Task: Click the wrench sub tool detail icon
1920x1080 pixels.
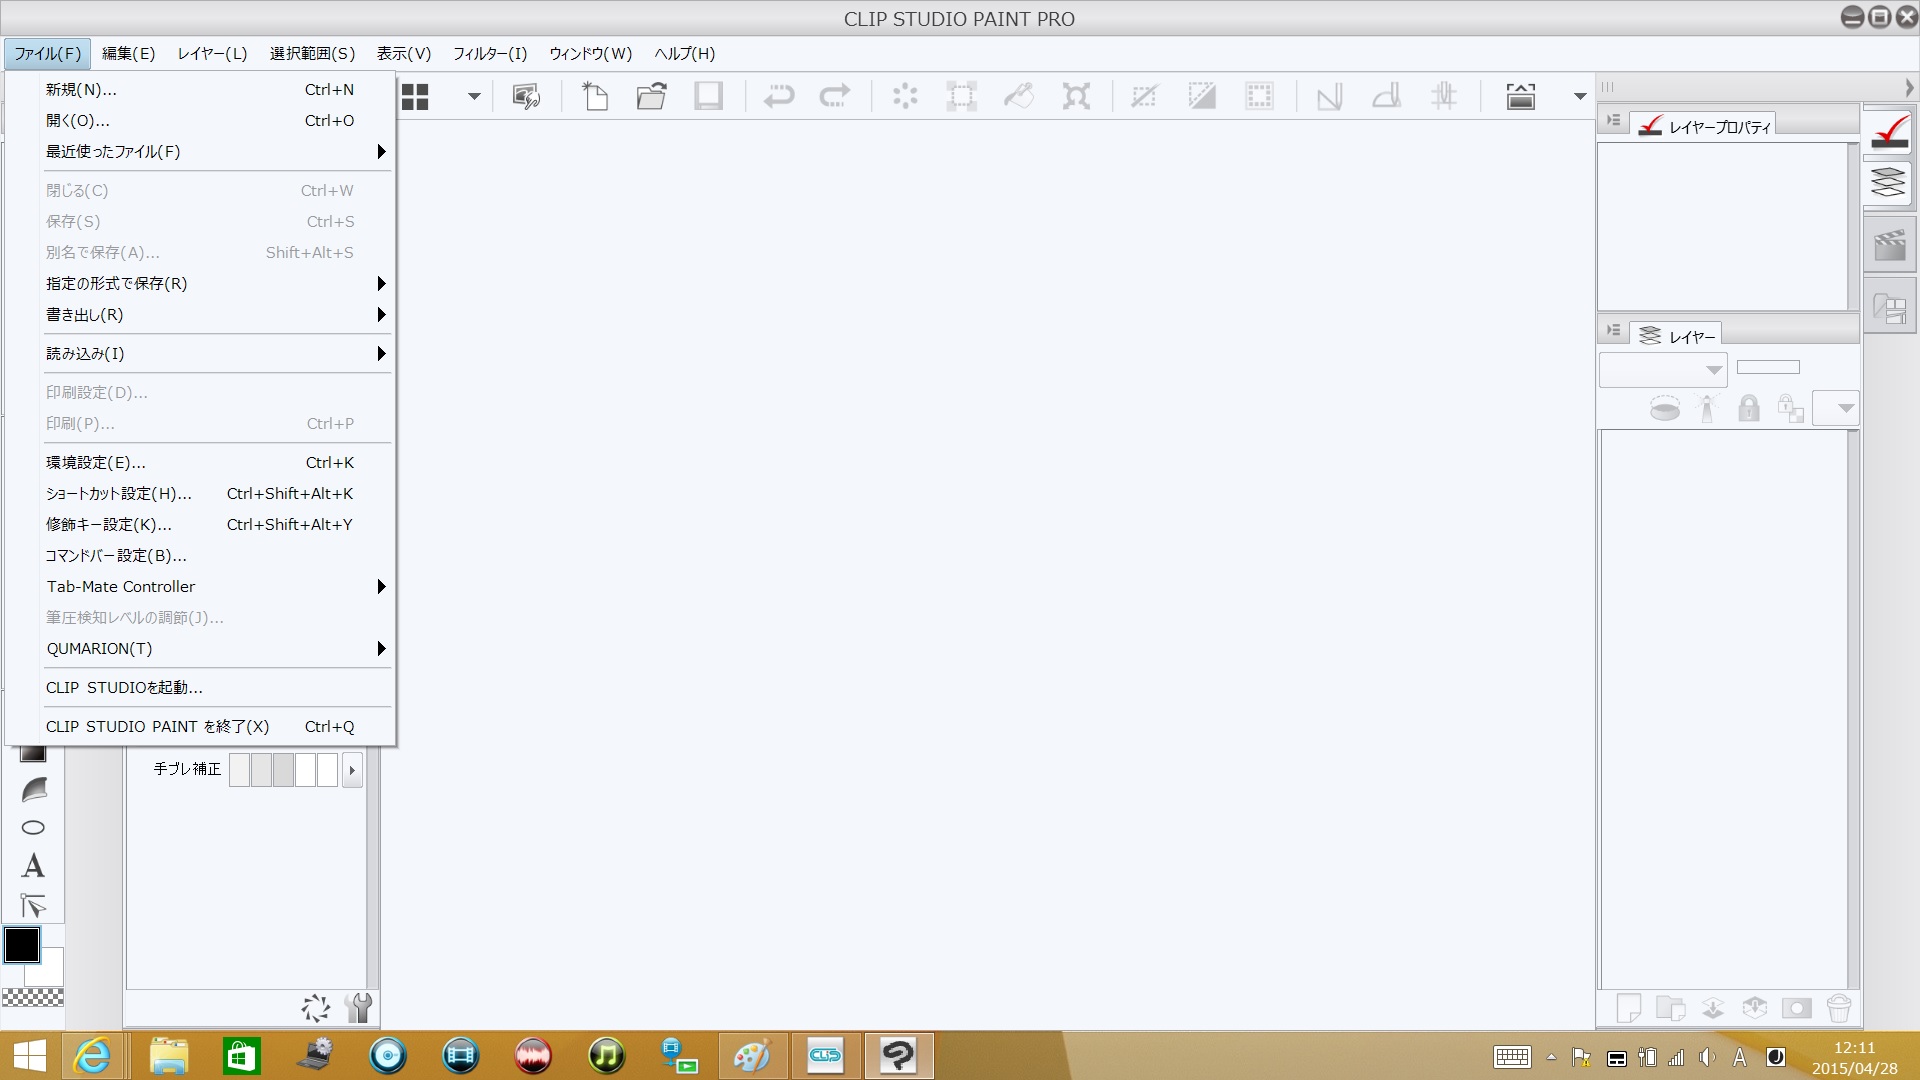Action: click(x=358, y=1007)
